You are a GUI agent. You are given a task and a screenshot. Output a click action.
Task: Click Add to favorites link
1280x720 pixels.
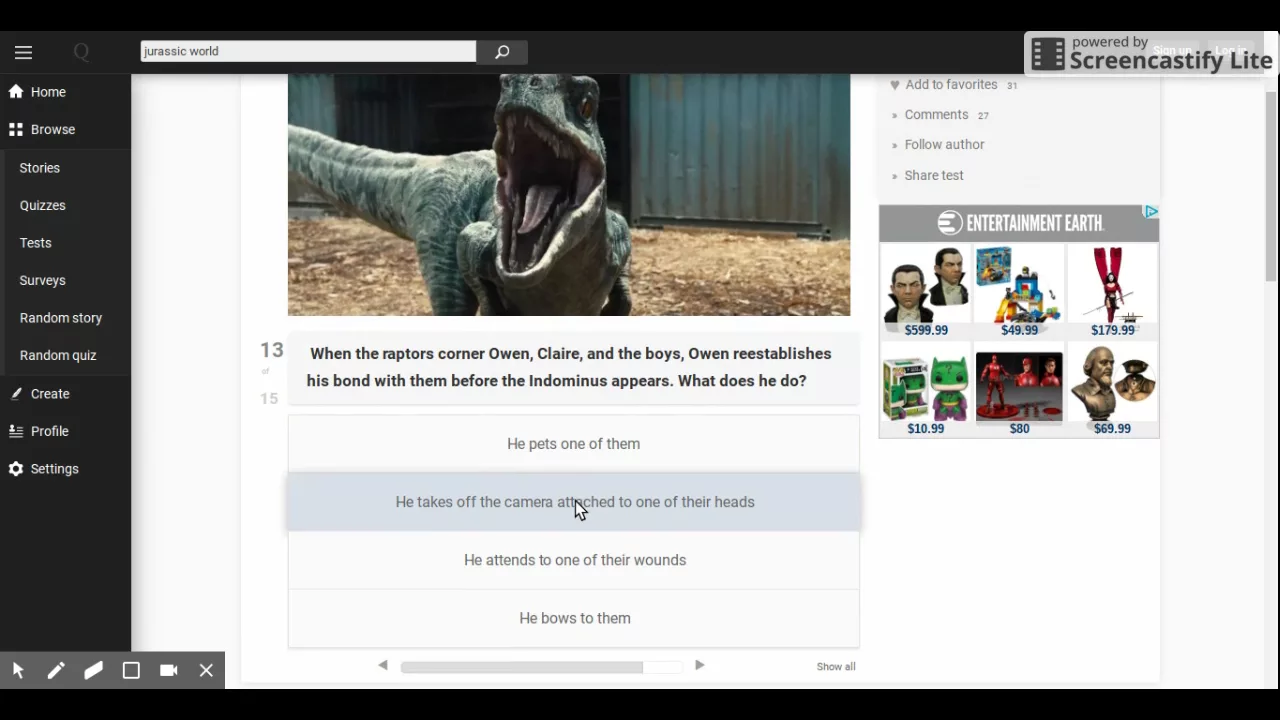[951, 85]
